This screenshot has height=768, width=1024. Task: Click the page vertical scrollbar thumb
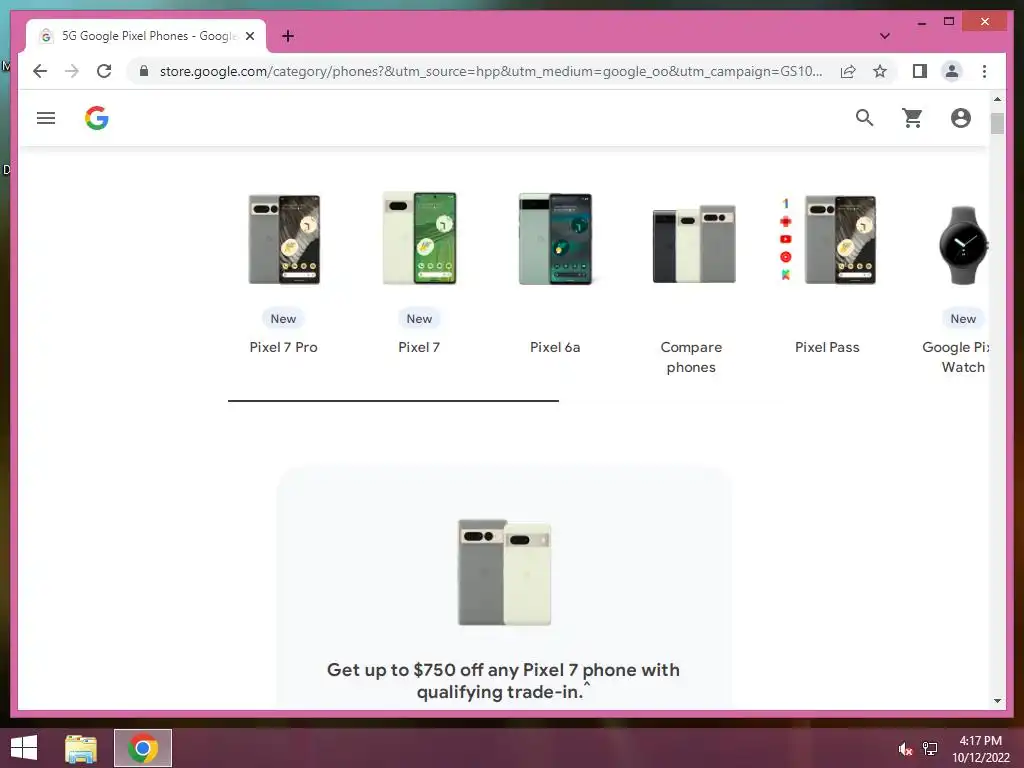point(997,123)
